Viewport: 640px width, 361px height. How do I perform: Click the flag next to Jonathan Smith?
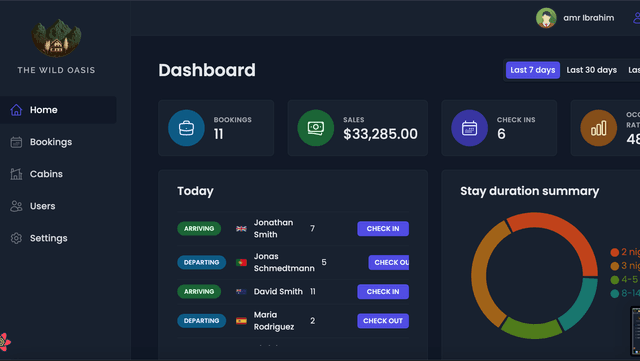click(x=241, y=229)
